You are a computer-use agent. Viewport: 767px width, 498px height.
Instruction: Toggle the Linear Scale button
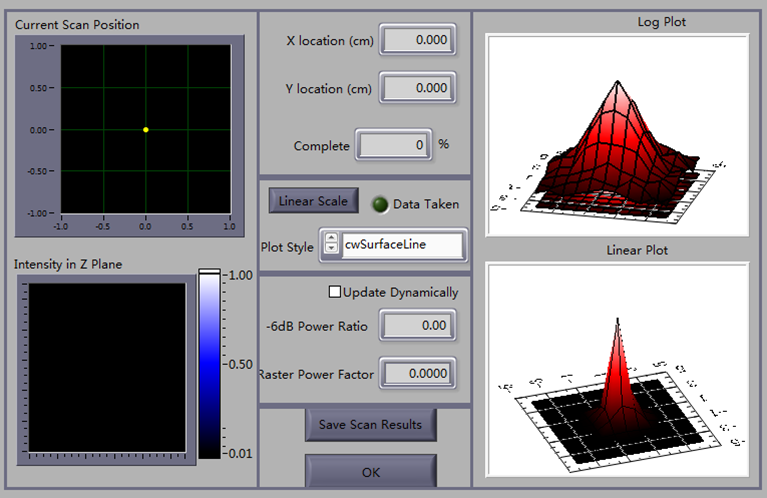tap(312, 201)
